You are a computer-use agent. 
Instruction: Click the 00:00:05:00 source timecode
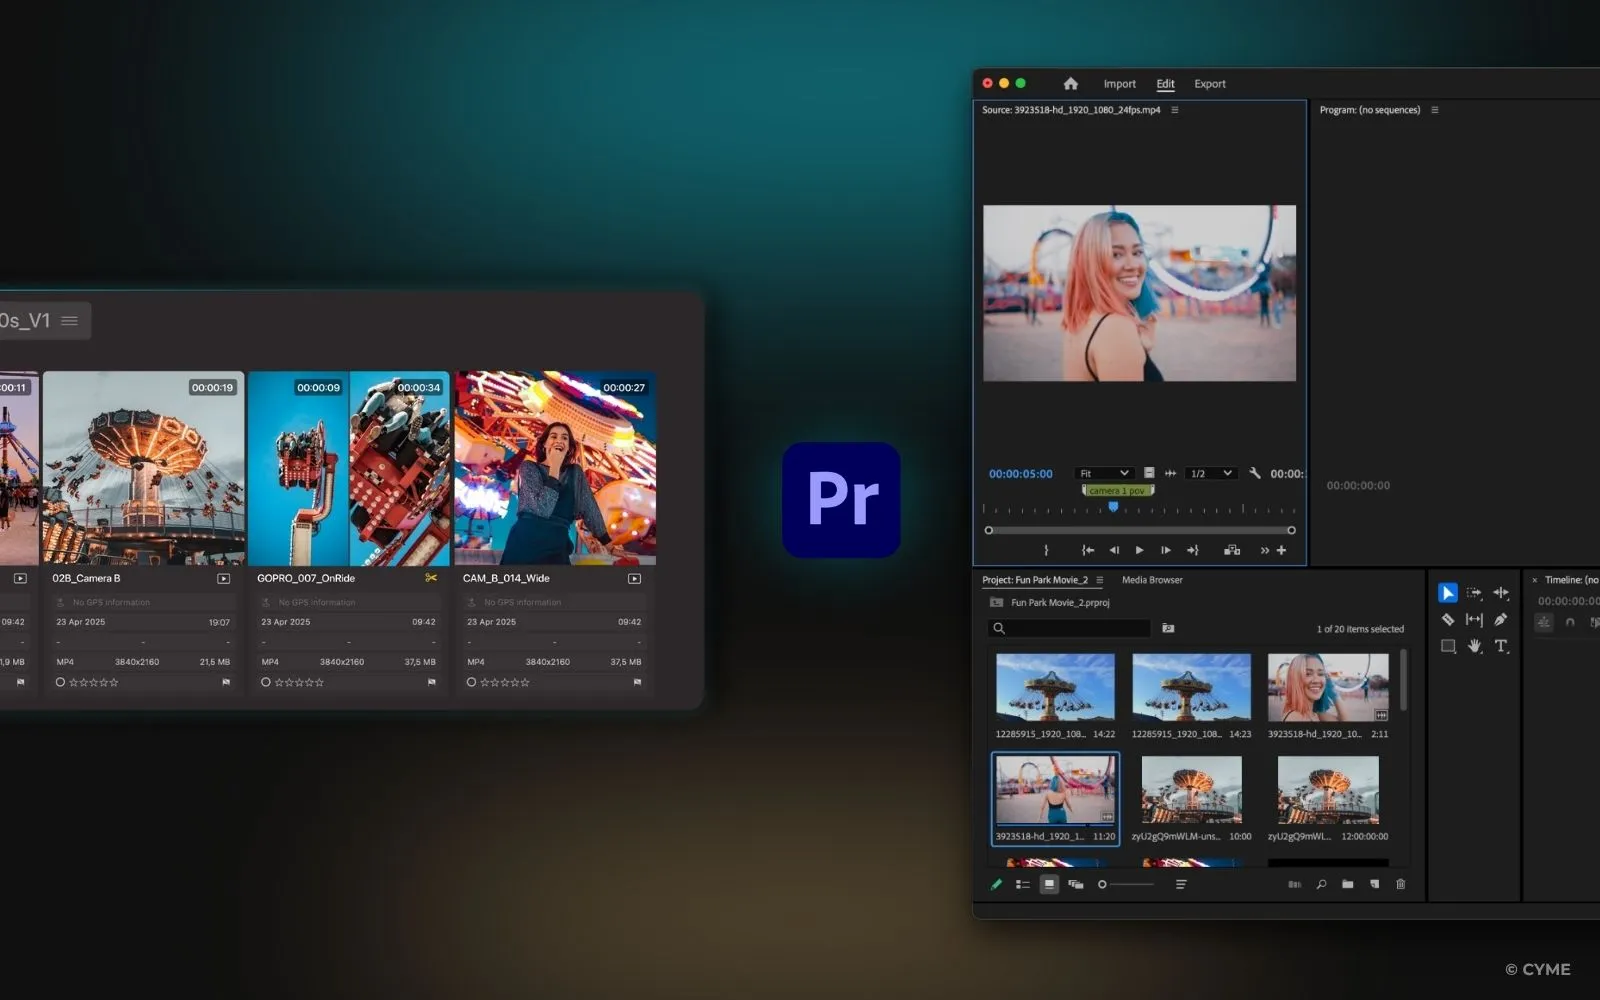point(1020,474)
